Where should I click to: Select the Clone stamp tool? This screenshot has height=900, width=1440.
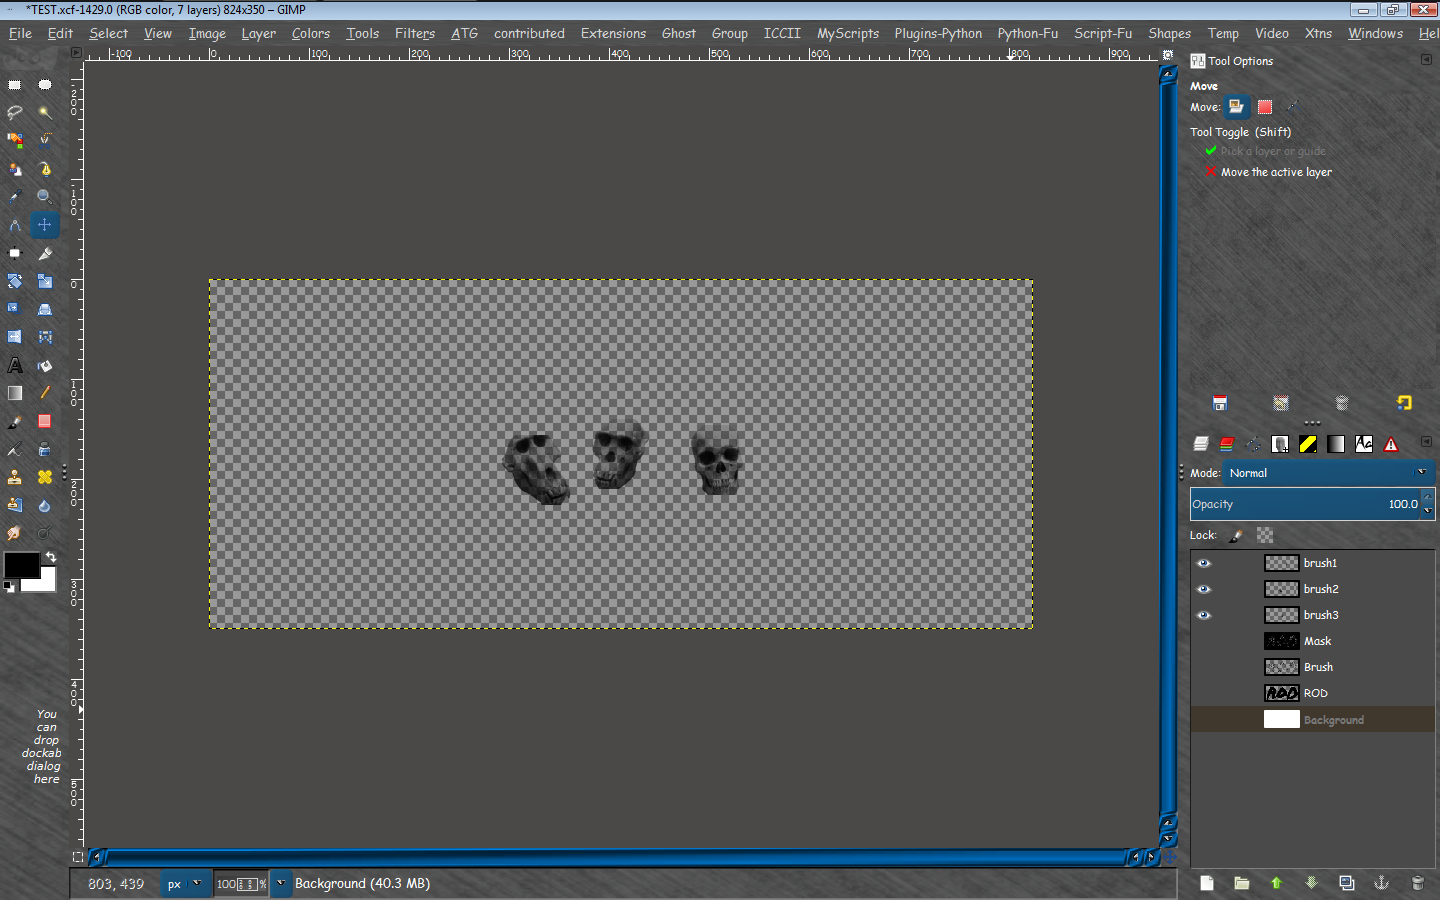(15, 477)
